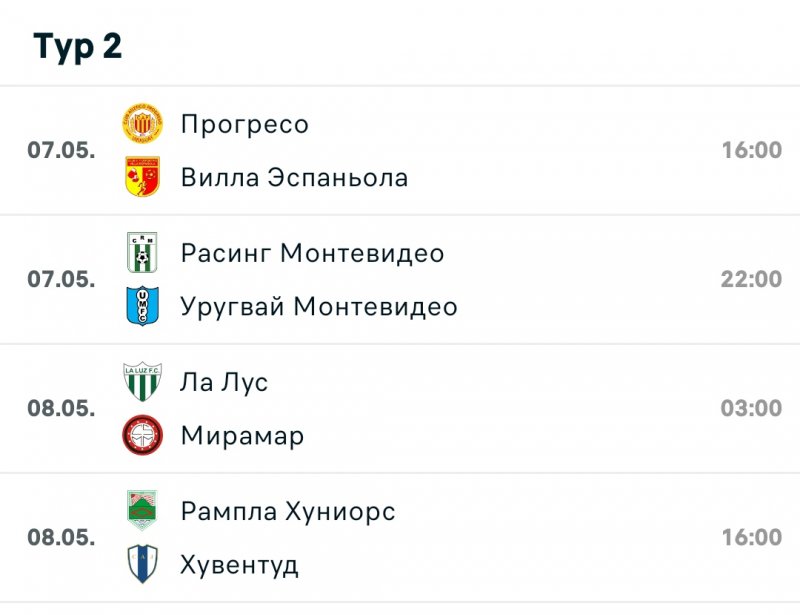Select the Уругвай Монтевидео team name
The width and height of the screenshot is (800, 615).
pyautogui.click(x=319, y=307)
